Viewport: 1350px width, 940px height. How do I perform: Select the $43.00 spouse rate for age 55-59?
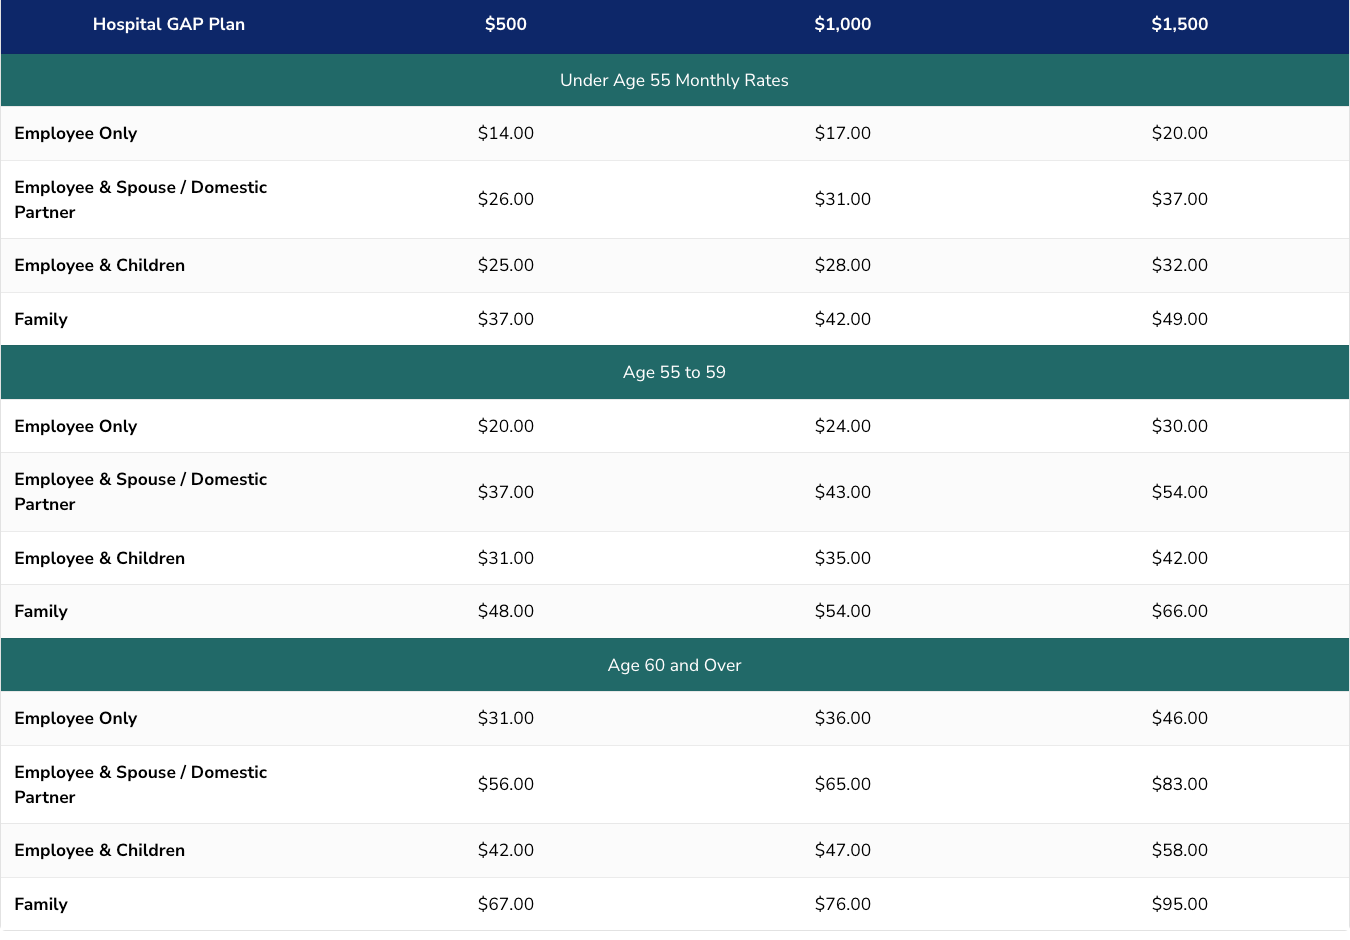tap(843, 492)
